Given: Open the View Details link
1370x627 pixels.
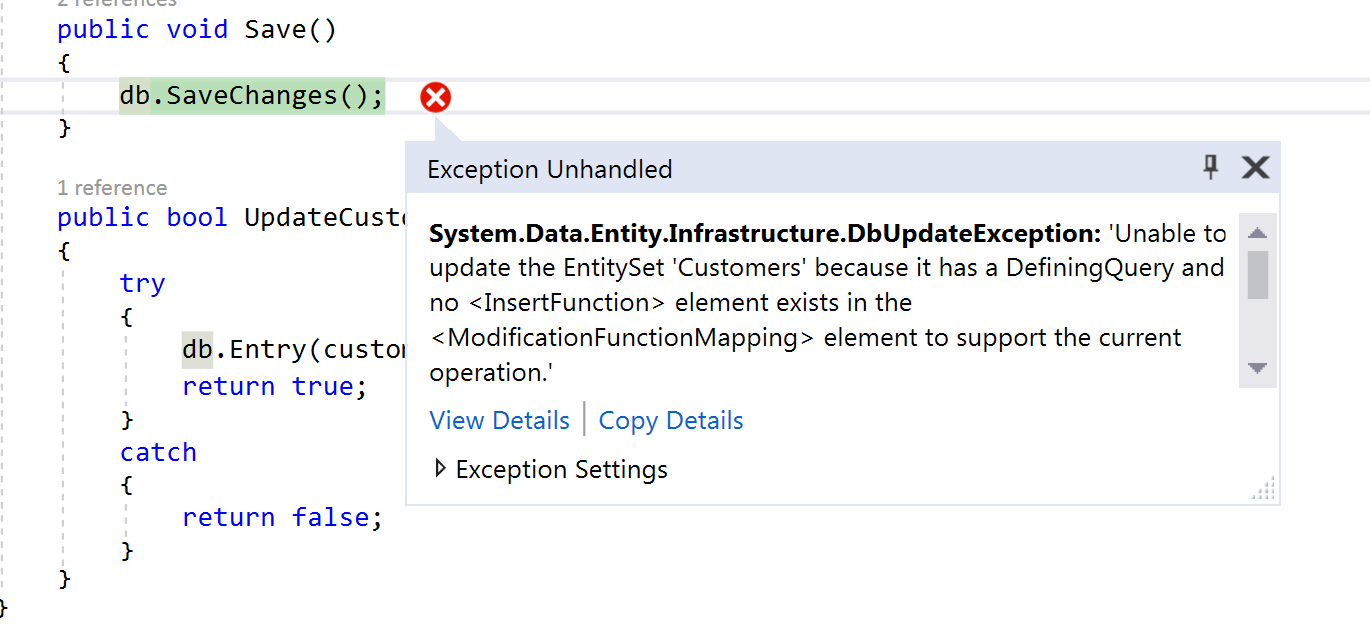Looking at the screenshot, I should click(499, 420).
